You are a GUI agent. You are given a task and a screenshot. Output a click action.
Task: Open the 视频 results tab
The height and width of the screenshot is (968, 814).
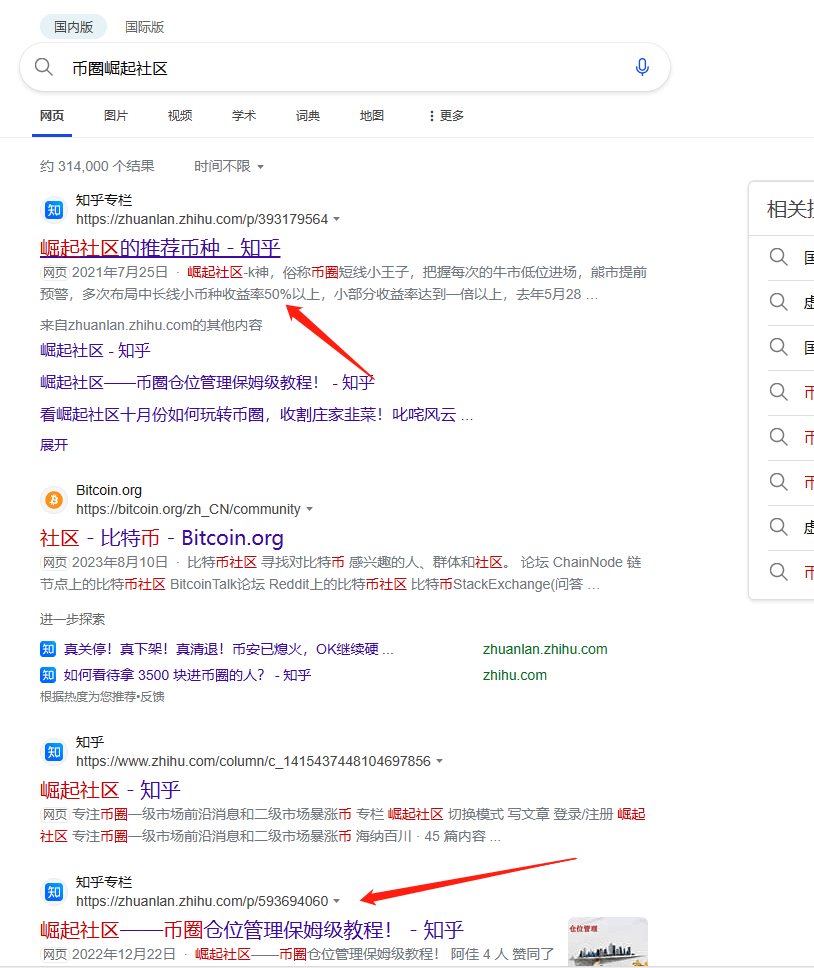pos(180,115)
